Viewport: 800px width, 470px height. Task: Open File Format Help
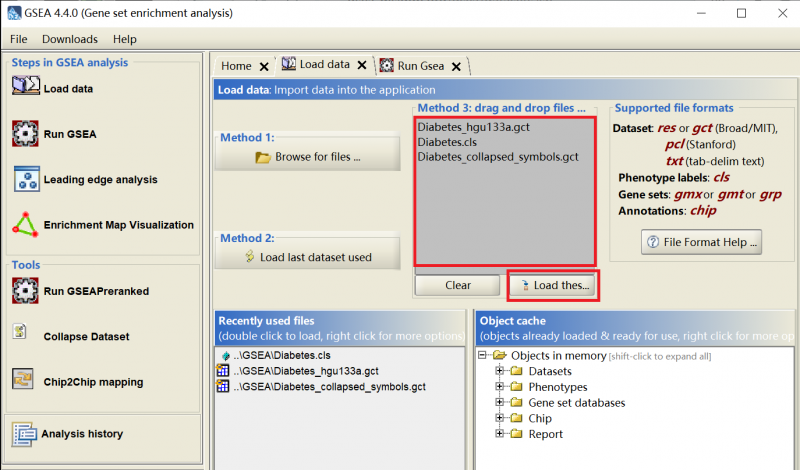pyautogui.click(x=702, y=241)
